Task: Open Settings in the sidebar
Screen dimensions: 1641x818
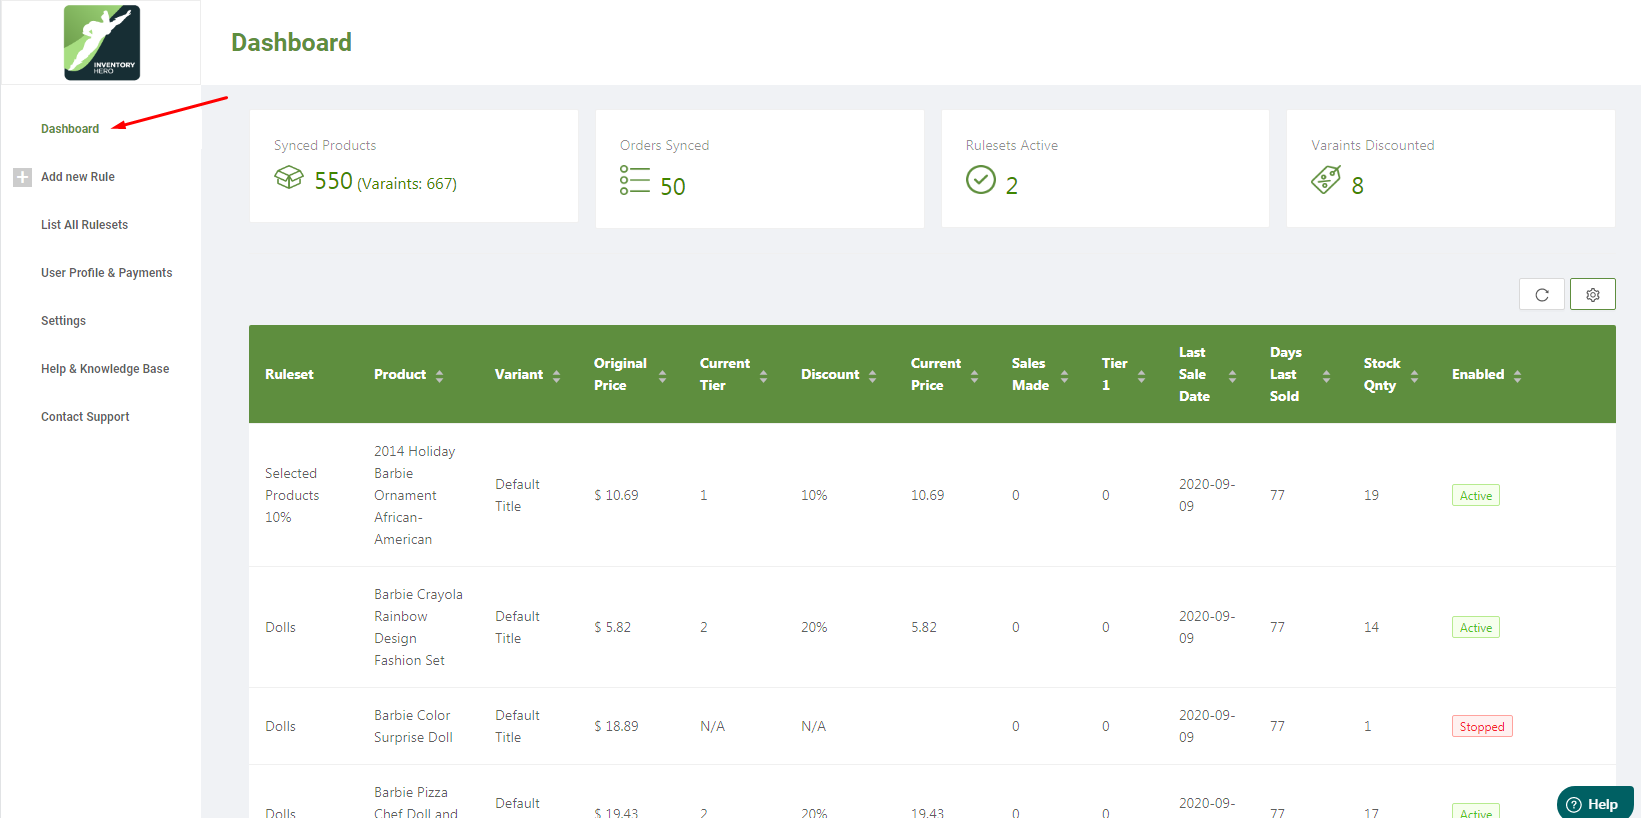Action: click(x=63, y=321)
